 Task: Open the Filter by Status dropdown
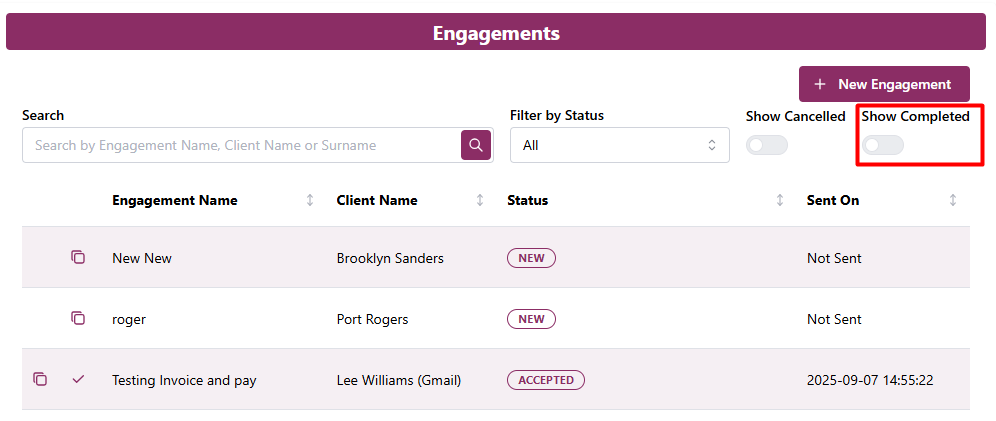pos(619,145)
